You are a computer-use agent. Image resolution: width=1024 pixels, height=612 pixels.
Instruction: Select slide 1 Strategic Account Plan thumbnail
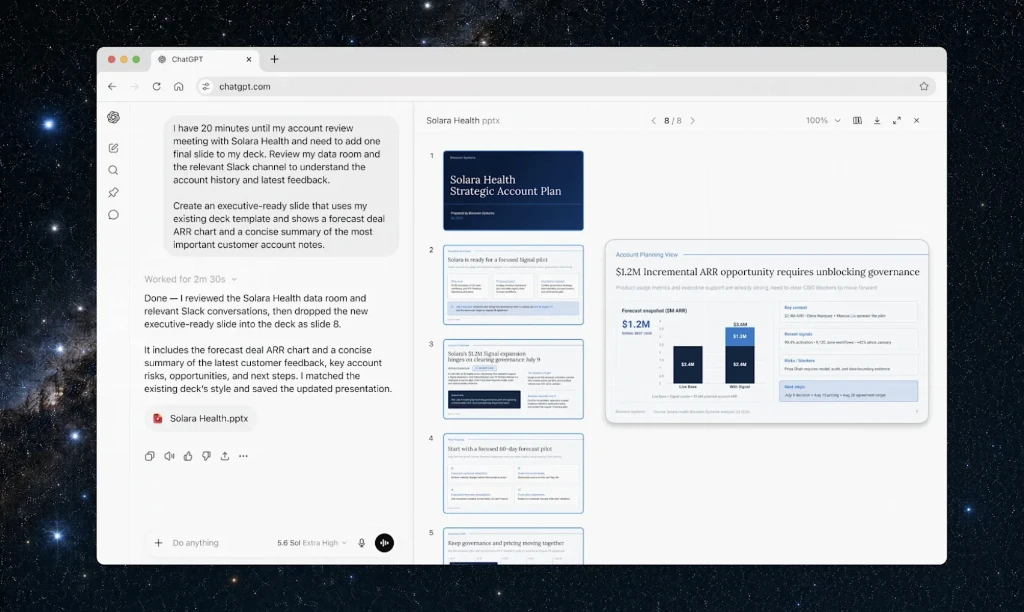[513, 191]
